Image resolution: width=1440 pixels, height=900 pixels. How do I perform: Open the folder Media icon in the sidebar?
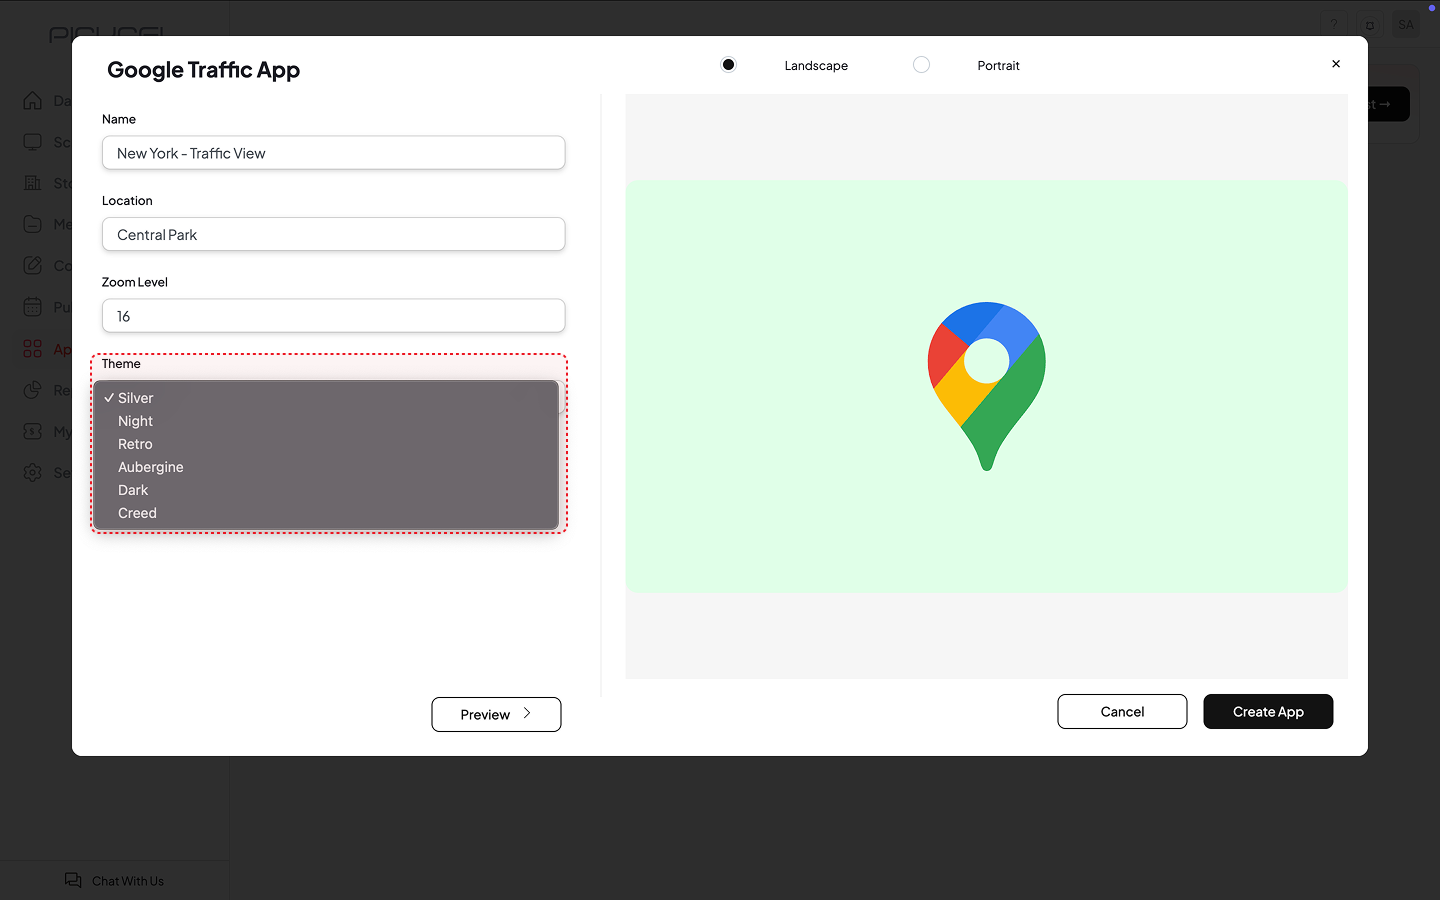33,224
